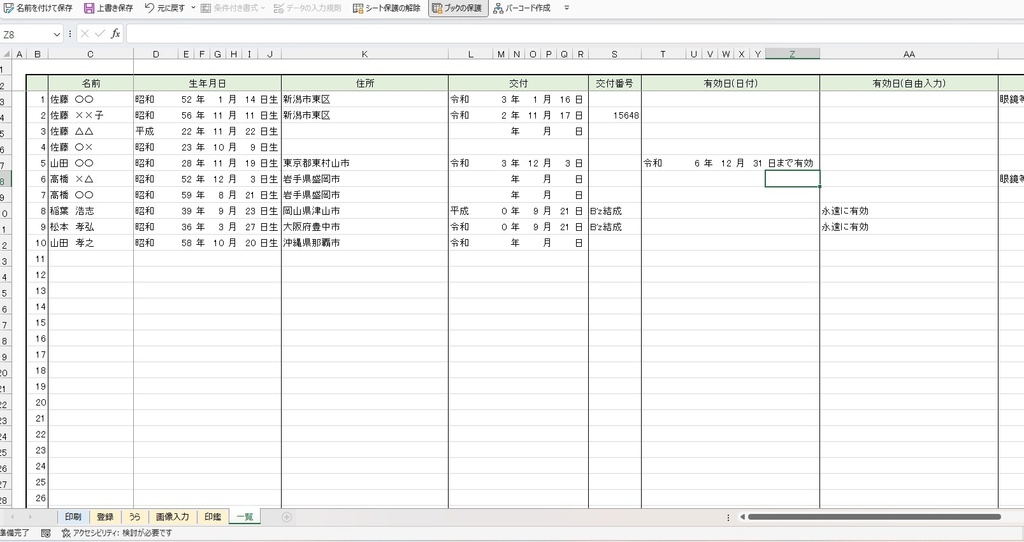Select column S header
Image resolution: width=1024 pixels, height=542 pixels.
tap(615, 54)
